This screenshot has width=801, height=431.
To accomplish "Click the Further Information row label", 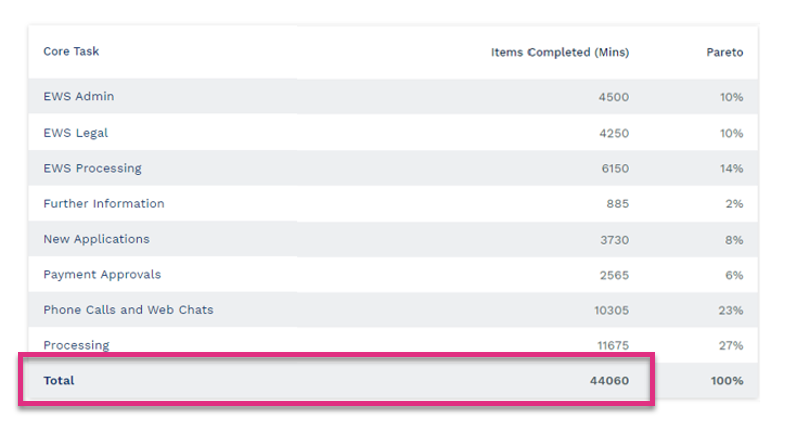I will pos(104,204).
